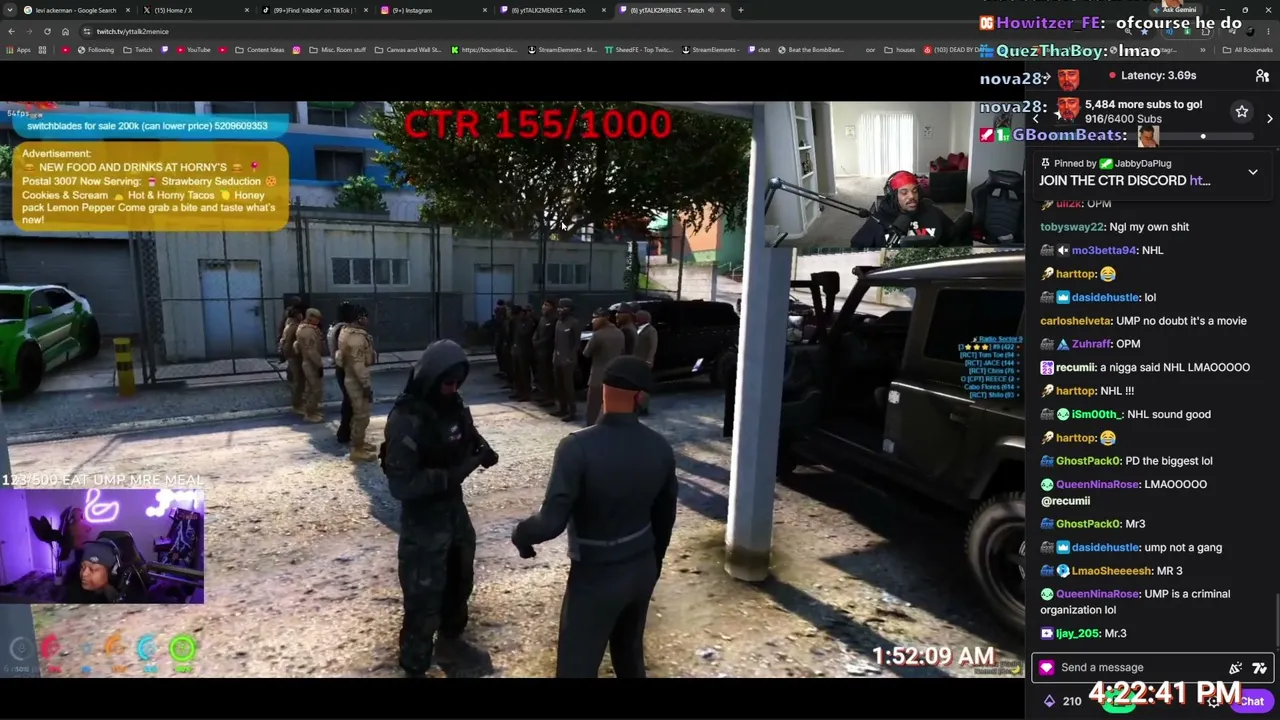
Task: Go to the next chat highlight card
Action: point(1269,119)
